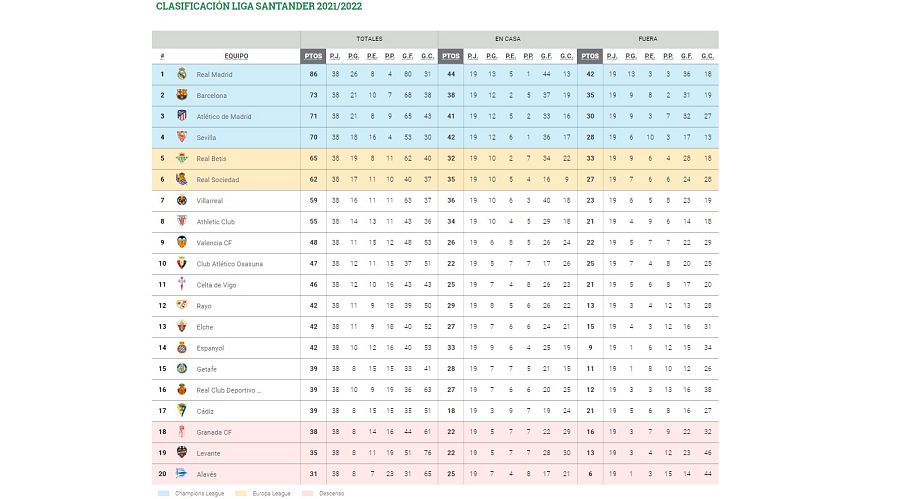This screenshot has height=499, width=900.
Task: Click the Valencia CF team name
Action: [214, 242]
